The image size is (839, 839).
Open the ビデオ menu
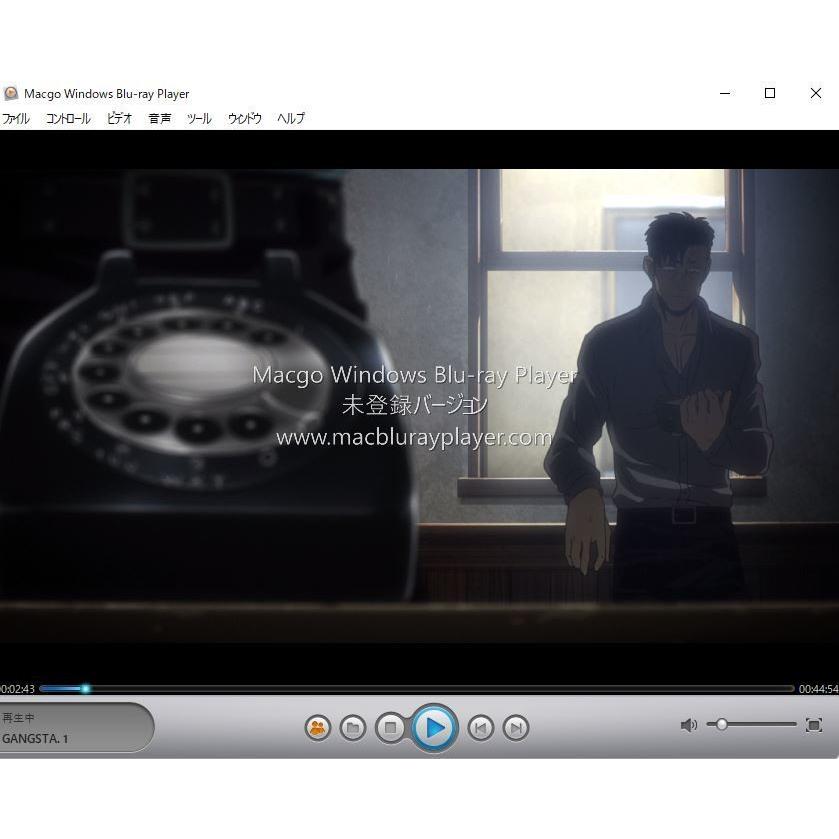[119, 118]
